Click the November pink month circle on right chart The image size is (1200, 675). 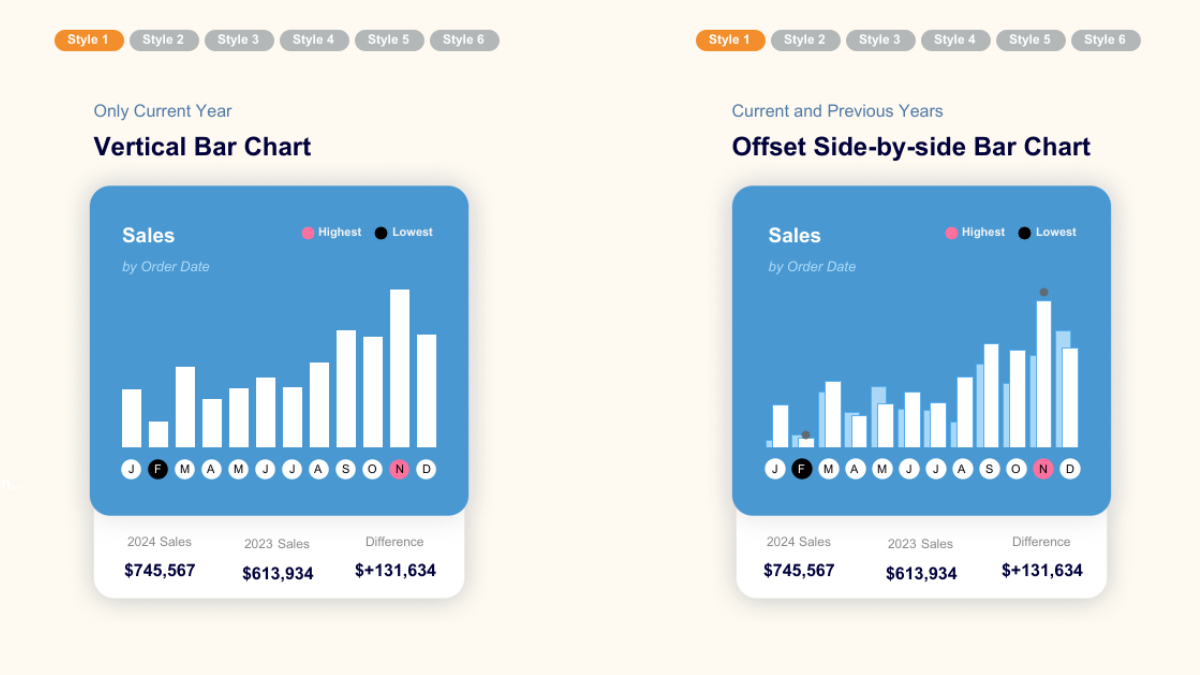coord(1042,469)
